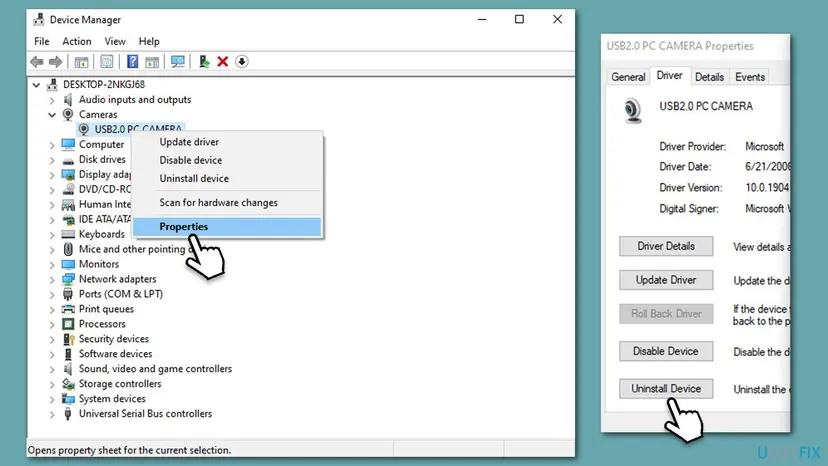Collapse the DESKTOP-2NKGJ68 root node
This screenshot has width=828, height=466.
coord(36,85)
